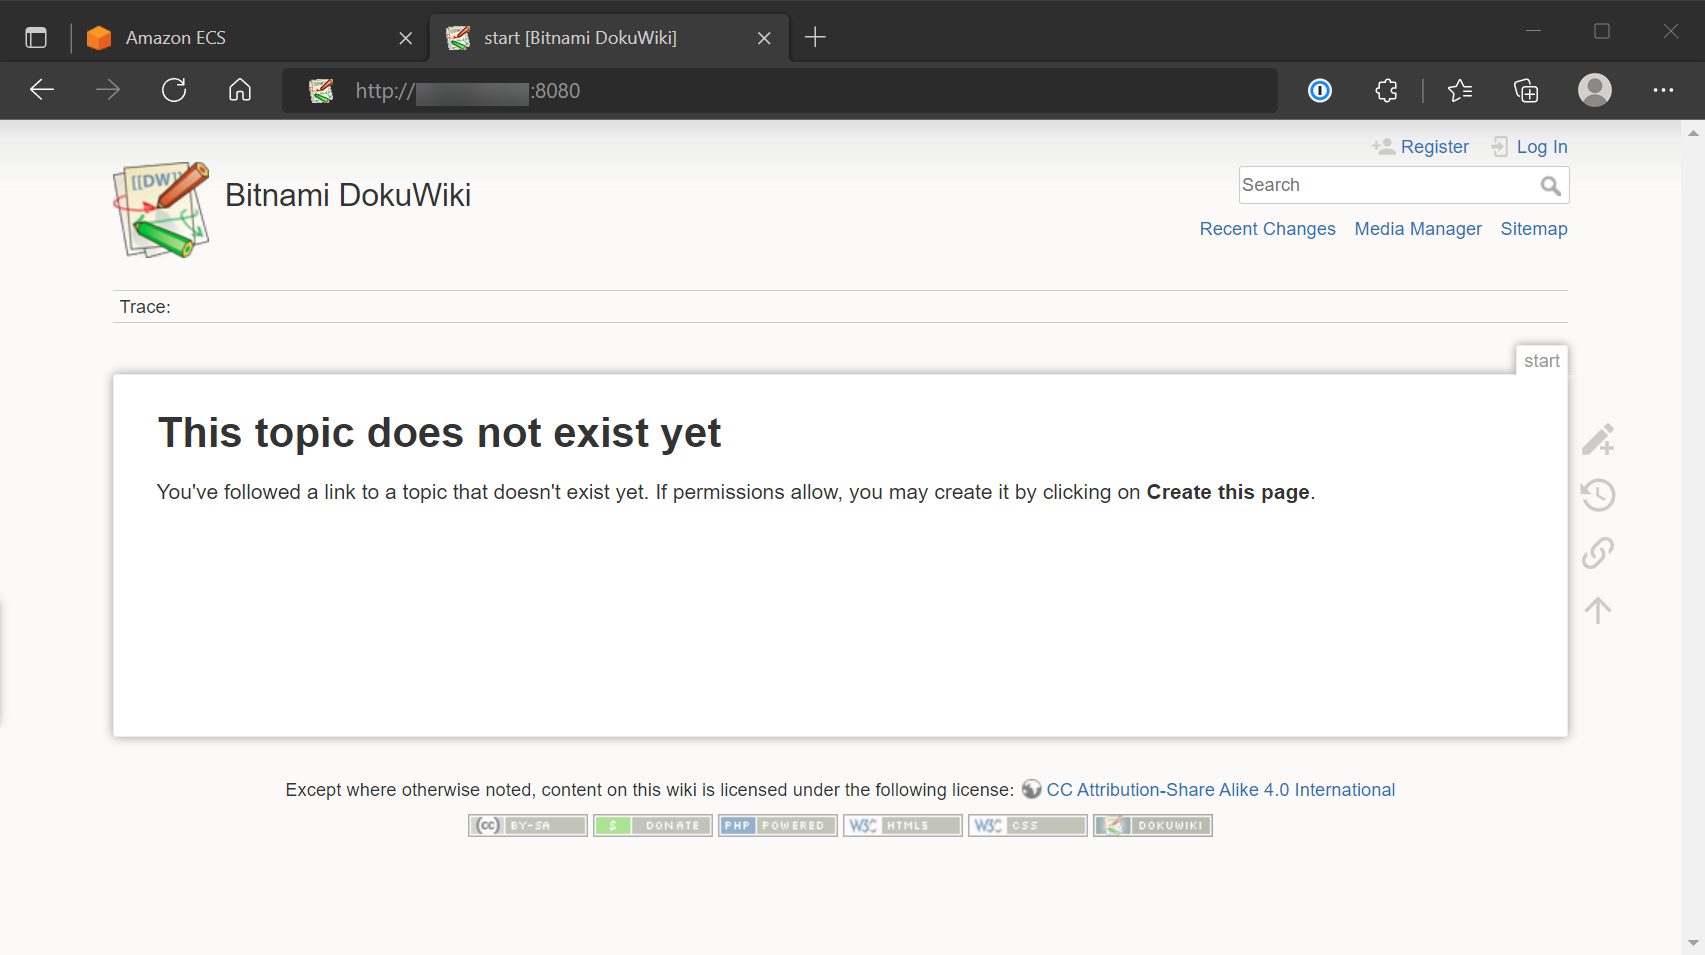This screenshot has width=1705, height=955.
Task: Switch to the Amazon ECS tab
Action: (246, 38)
